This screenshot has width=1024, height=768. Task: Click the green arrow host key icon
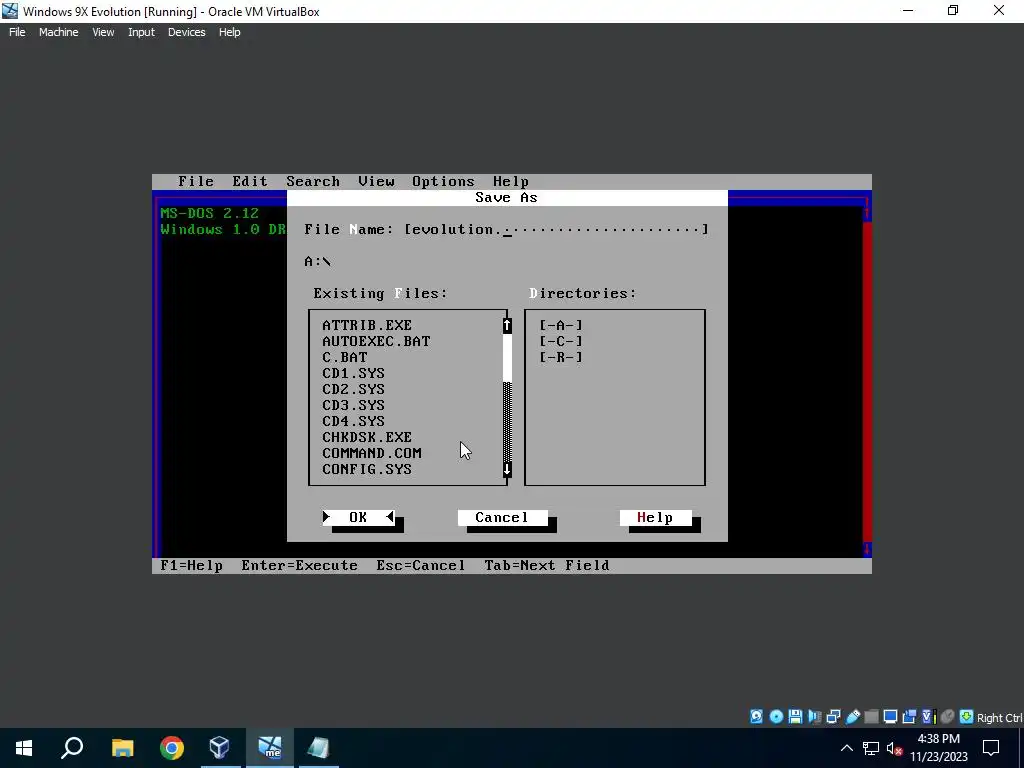(967, 716)
